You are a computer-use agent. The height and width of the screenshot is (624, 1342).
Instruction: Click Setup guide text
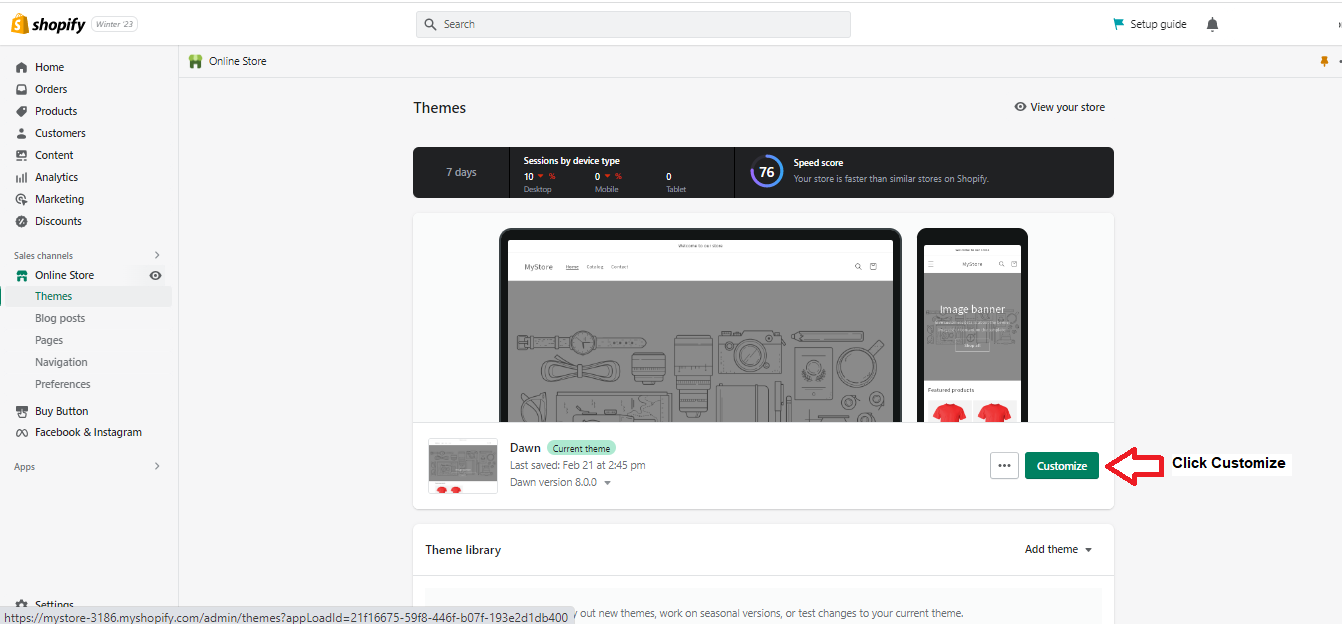(x=1158, y=24)
